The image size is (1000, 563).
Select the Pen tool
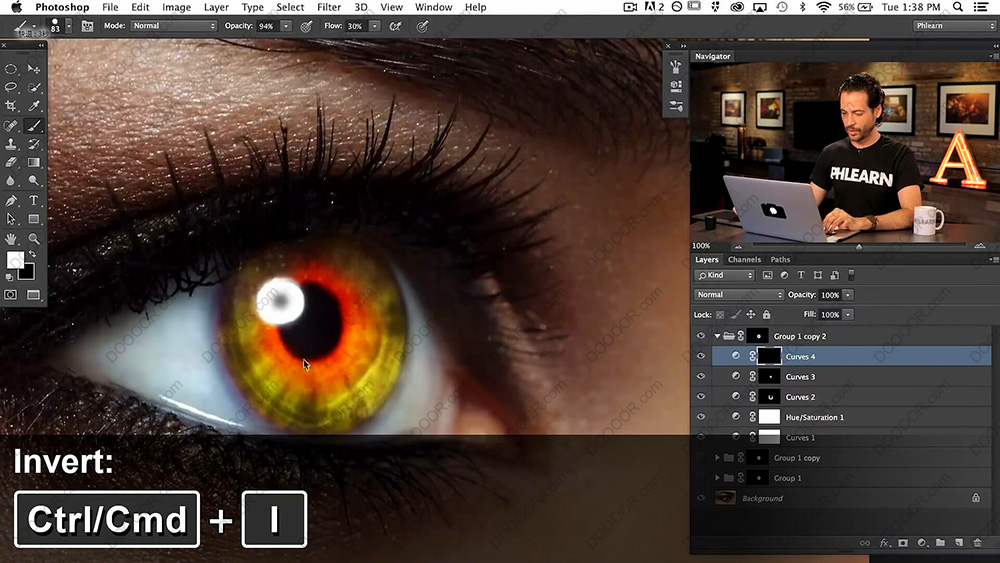11,200
